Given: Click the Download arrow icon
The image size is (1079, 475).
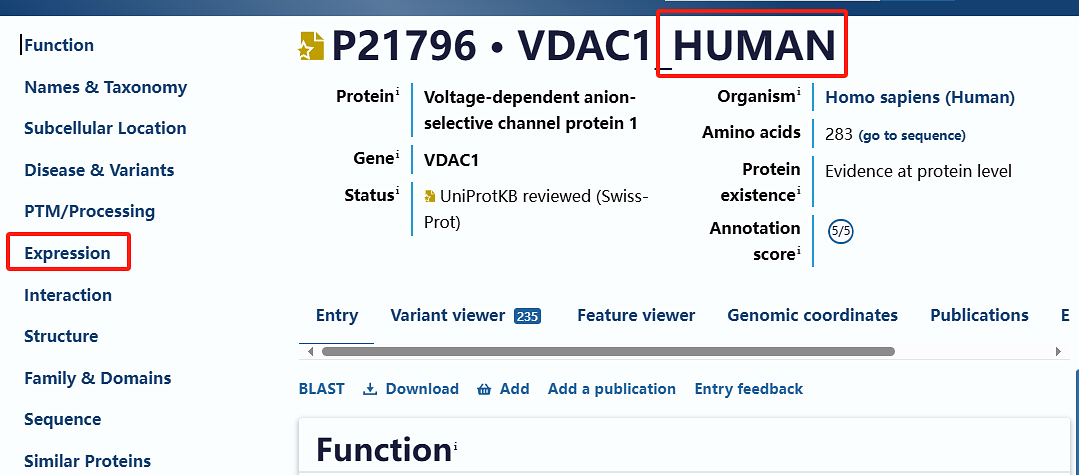Looking at the screenshot, I should point(370,389).
